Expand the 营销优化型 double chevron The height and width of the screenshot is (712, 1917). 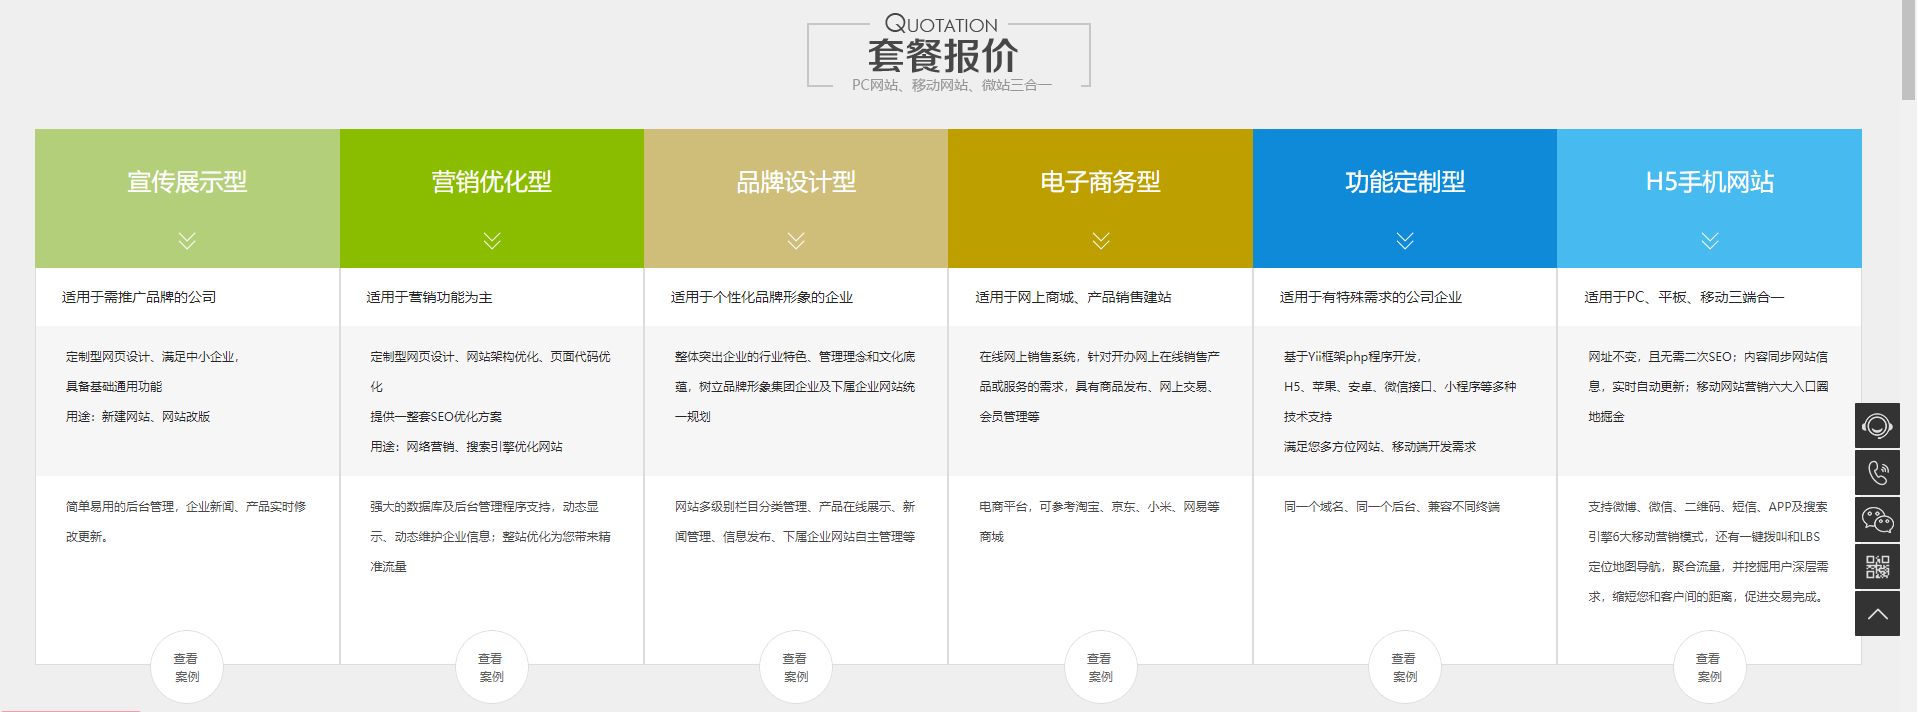pyautogui.click(x=492, y=241)
